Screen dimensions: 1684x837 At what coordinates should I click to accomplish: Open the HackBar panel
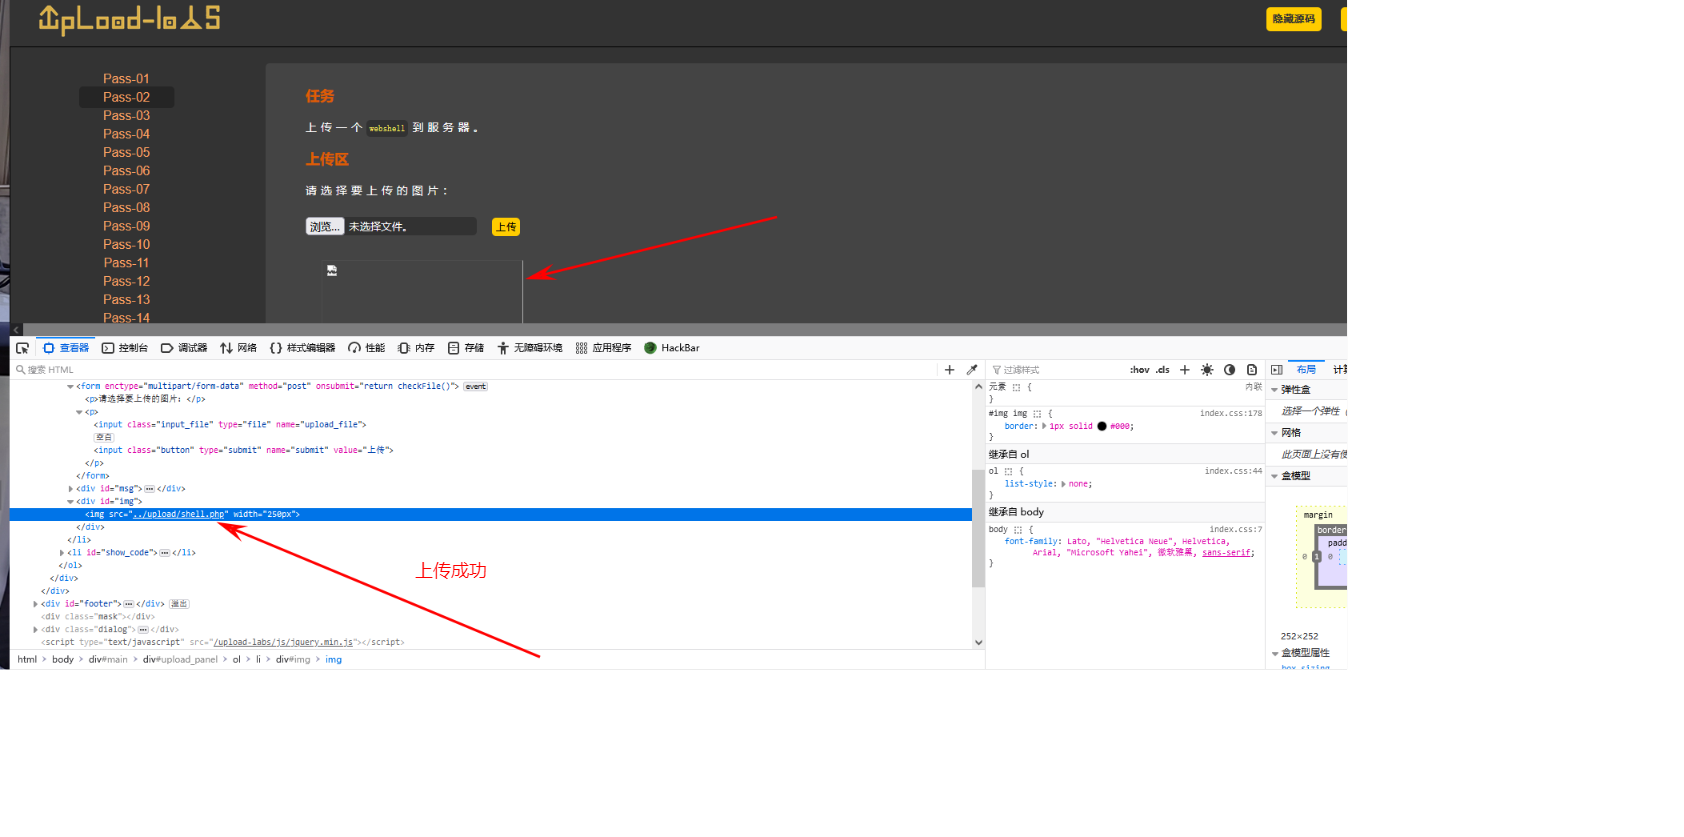click(x=672, y=348)
